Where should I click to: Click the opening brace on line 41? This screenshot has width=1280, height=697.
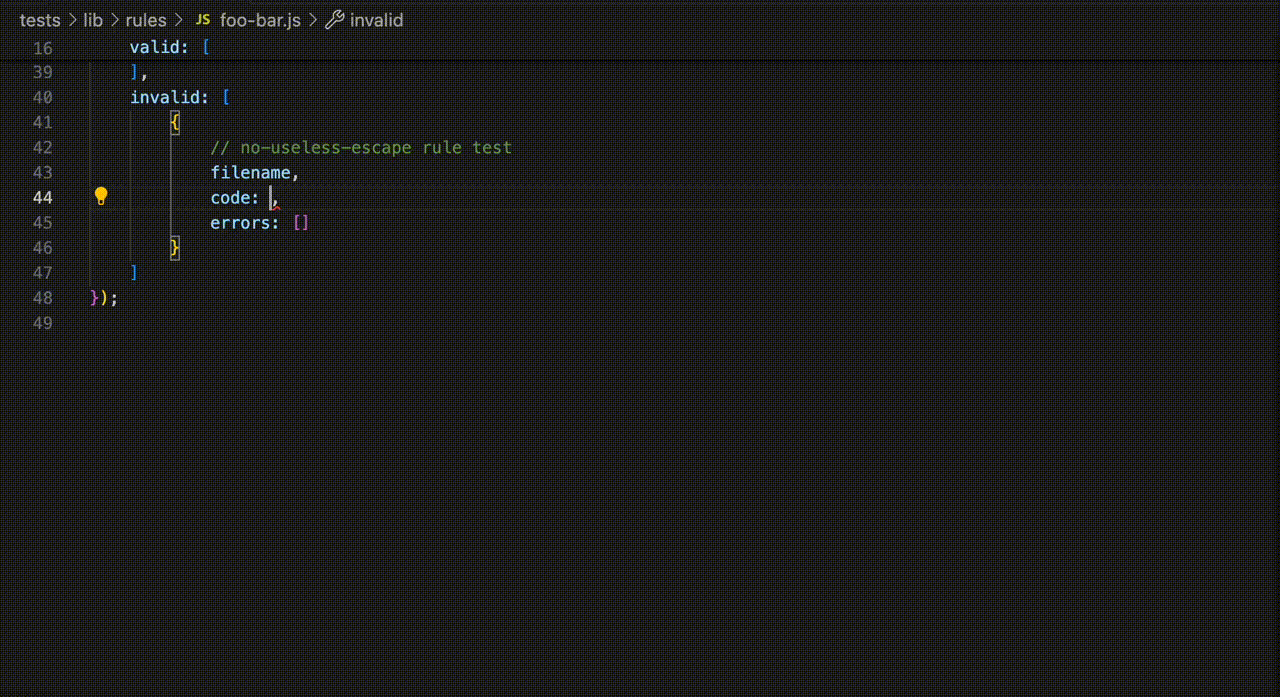[x=175, y=122]
